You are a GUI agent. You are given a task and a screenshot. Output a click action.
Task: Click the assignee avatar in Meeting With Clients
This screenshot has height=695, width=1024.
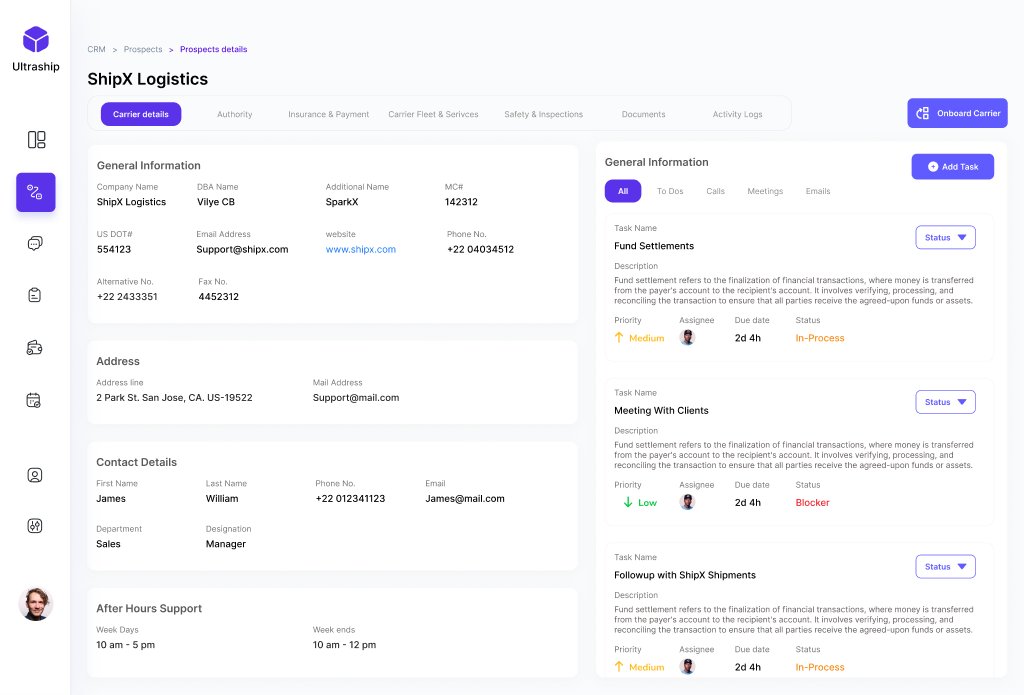tap(687, 502)
